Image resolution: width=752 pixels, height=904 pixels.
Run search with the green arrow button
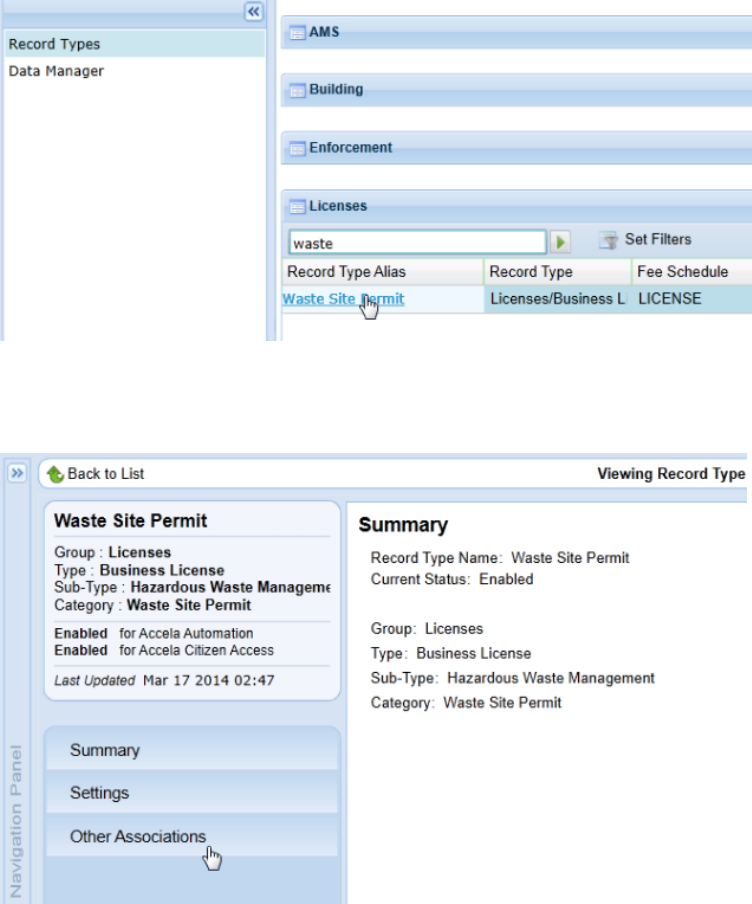click(x=560, y=242)
